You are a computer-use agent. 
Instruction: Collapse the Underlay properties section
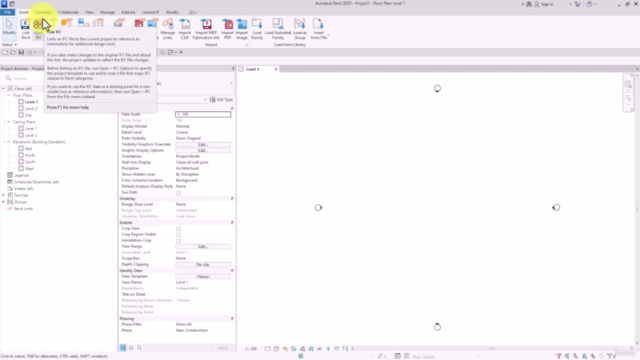click(x=232, y=198)
